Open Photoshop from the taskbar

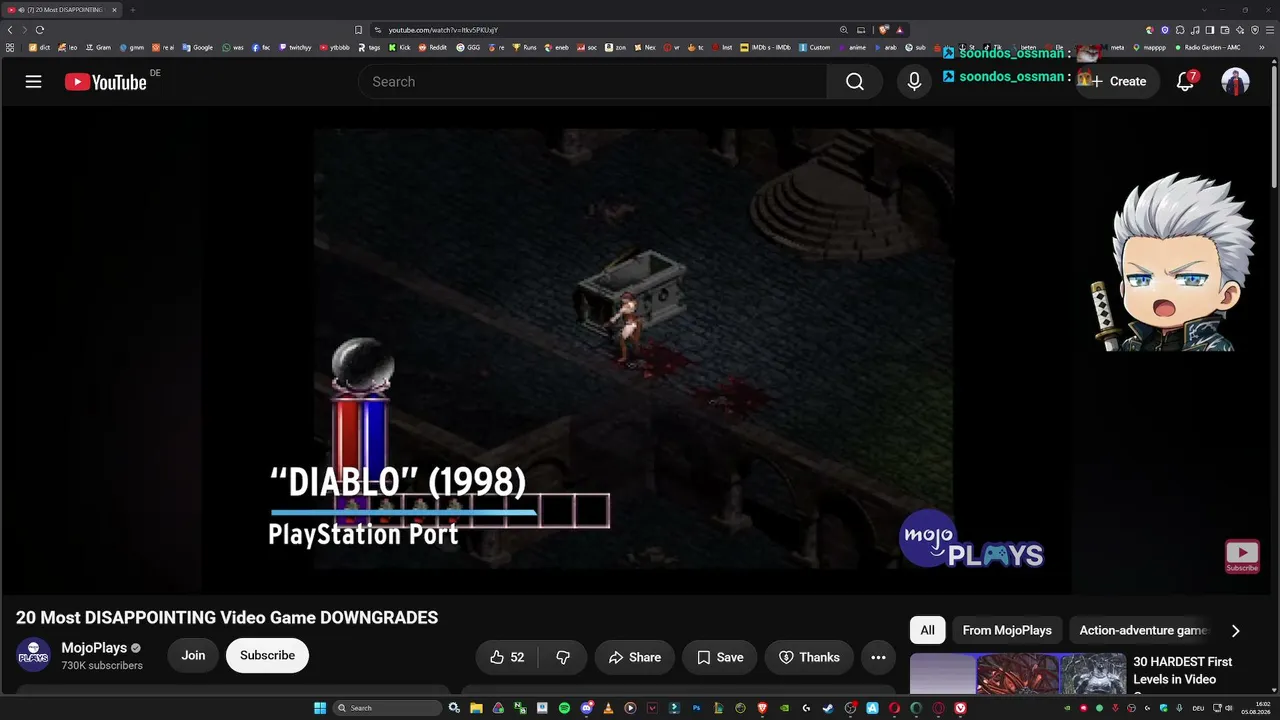pyautogui.click(x=696, y=708)
